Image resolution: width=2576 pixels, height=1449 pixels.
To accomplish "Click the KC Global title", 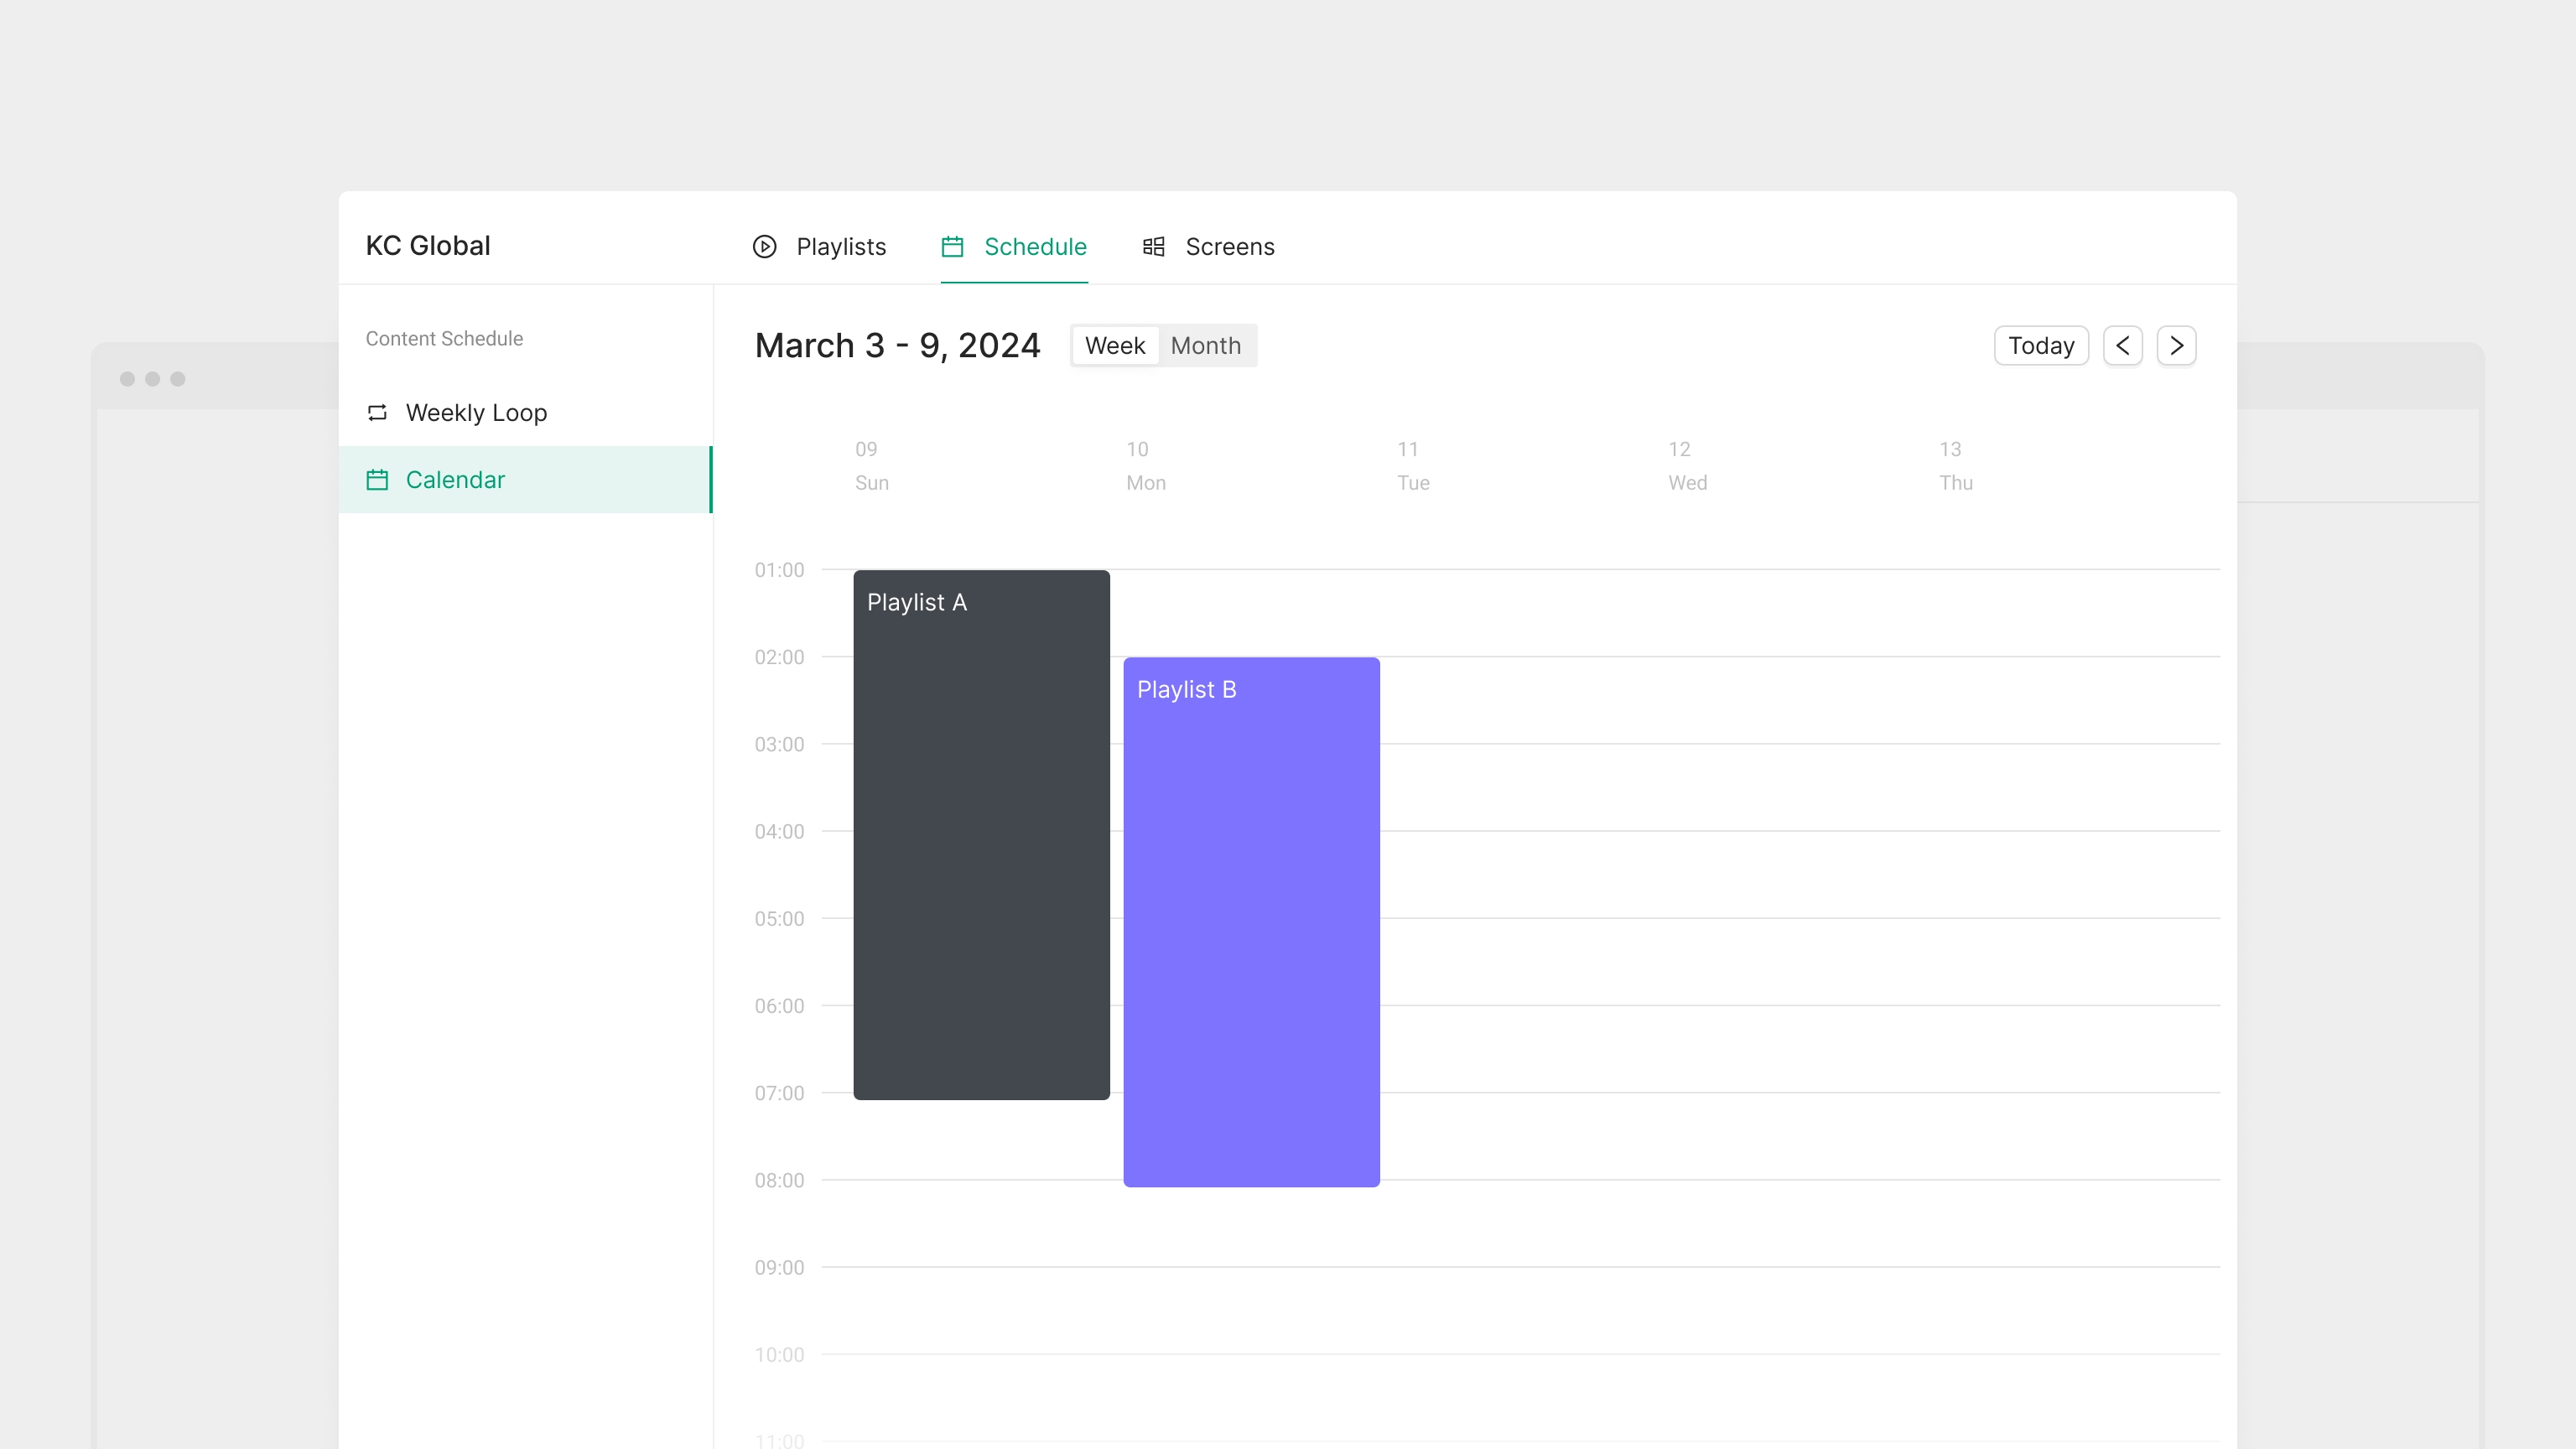I will (x=428, y=245).
